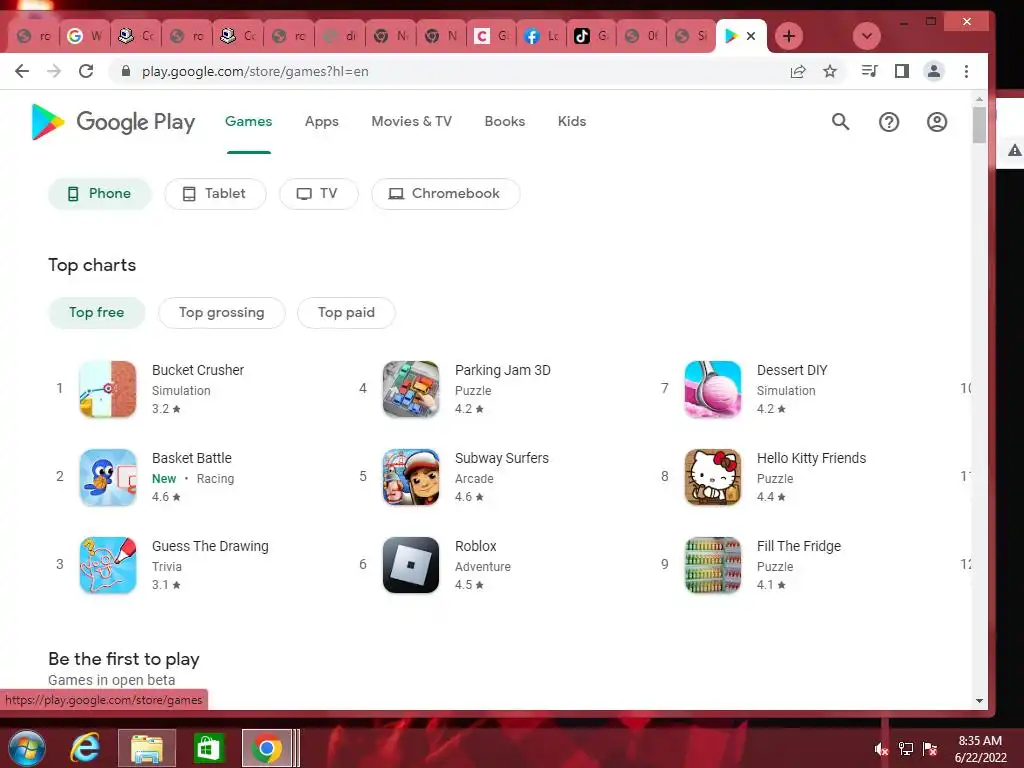The width and height of the screenshot is (1024, 768).
Task: Open the Bucket Crusher game icon
Action: tap(108, 389)
